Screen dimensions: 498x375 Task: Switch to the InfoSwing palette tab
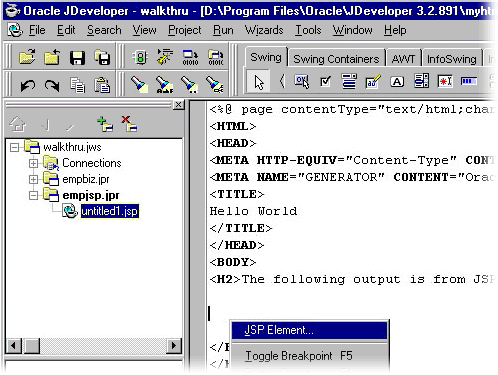tap(451, 59)
